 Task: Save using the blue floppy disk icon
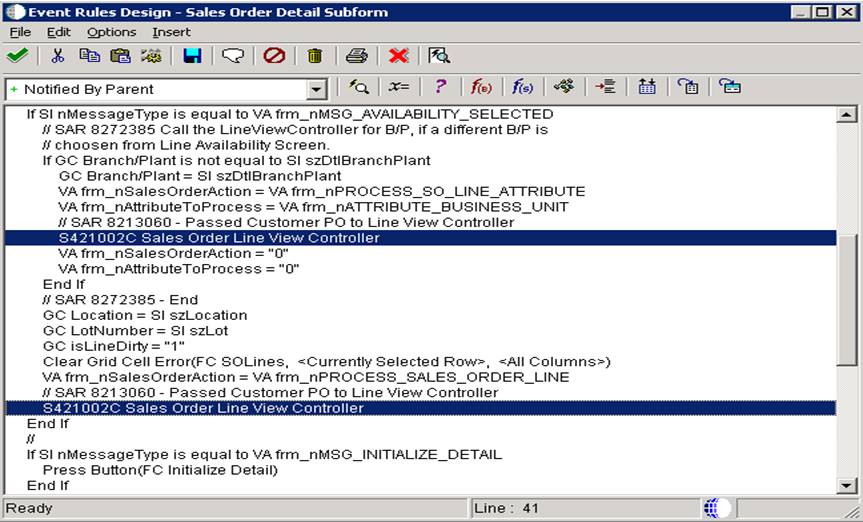192,56
